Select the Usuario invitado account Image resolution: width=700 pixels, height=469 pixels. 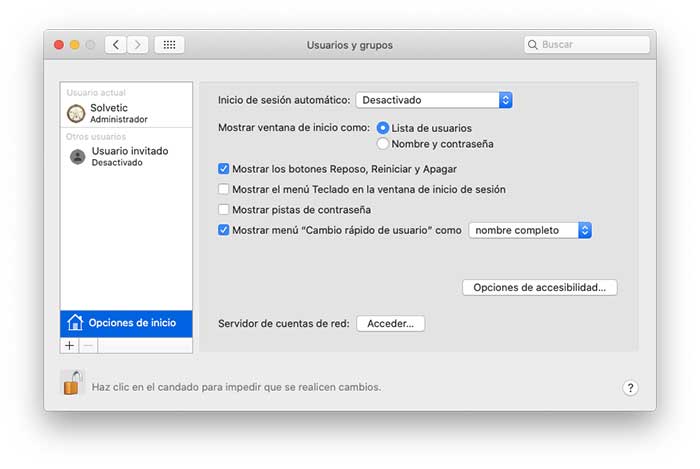[x=128, y=156]
